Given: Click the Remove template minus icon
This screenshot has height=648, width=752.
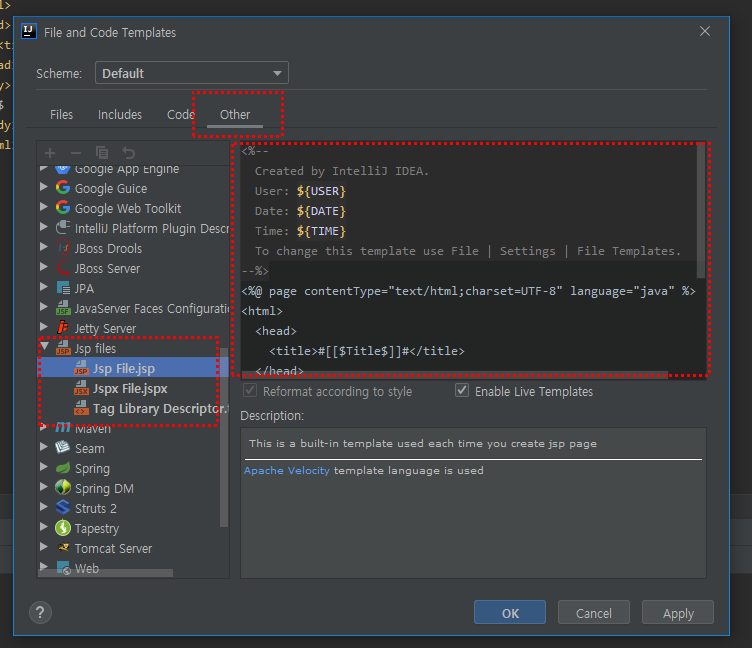Looking at the screenshot, I should pos(76,153).
